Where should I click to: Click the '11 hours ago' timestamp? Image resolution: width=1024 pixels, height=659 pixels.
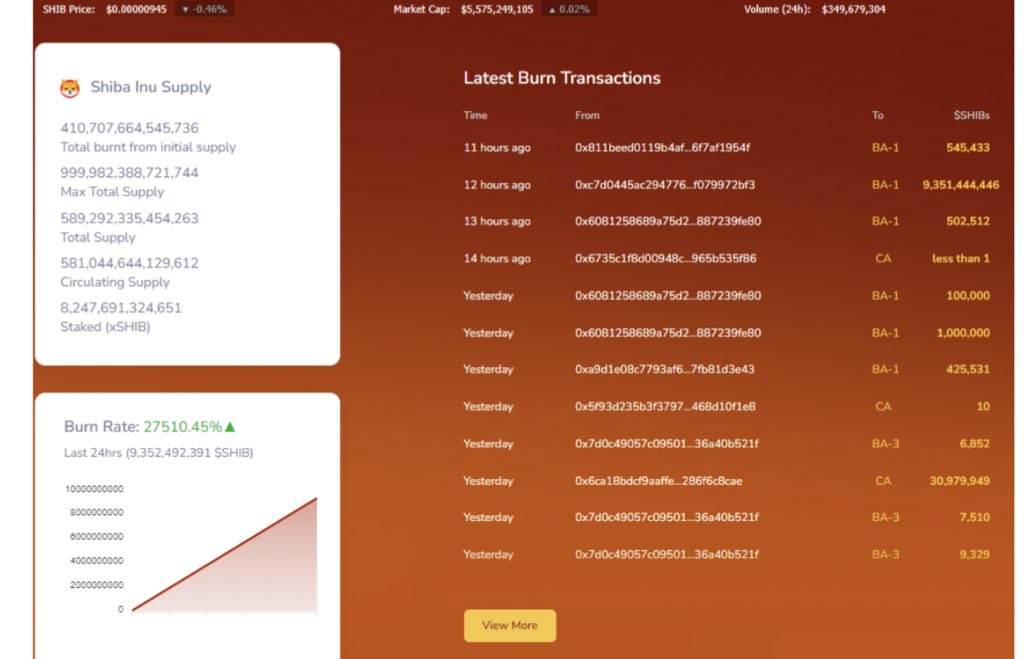(497, 148)
